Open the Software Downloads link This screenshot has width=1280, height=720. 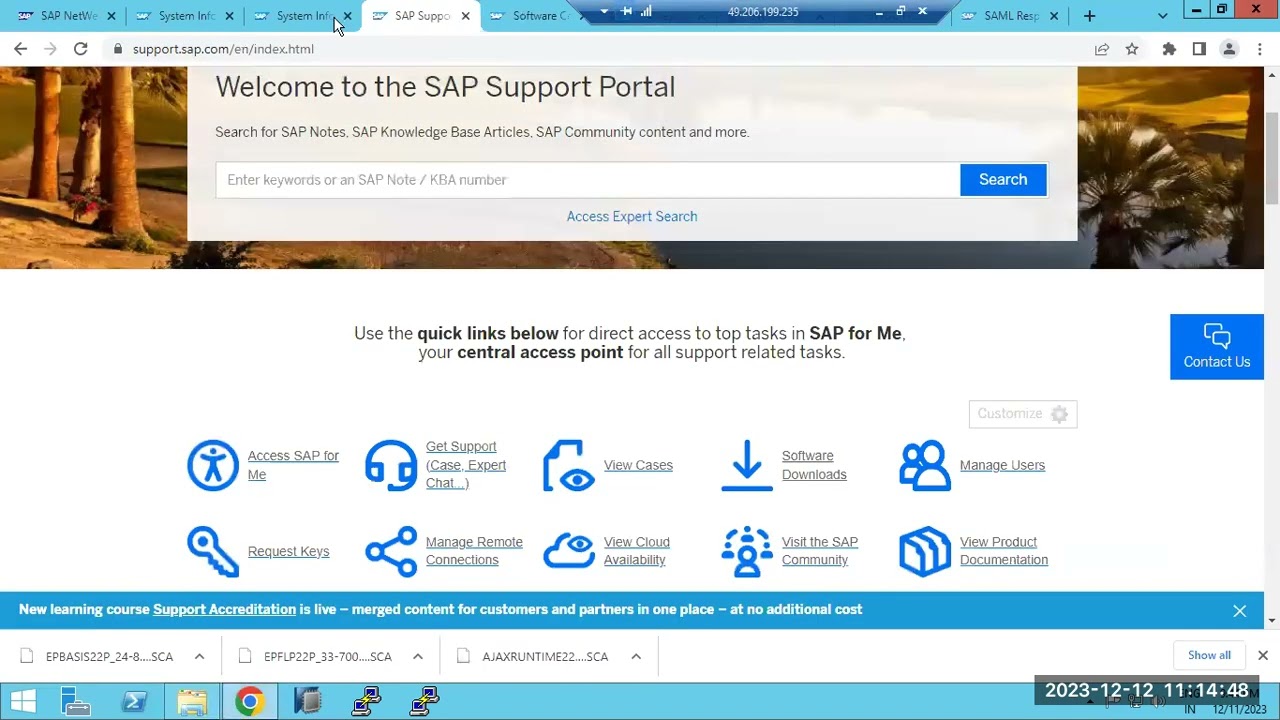(x=814, y=465)
